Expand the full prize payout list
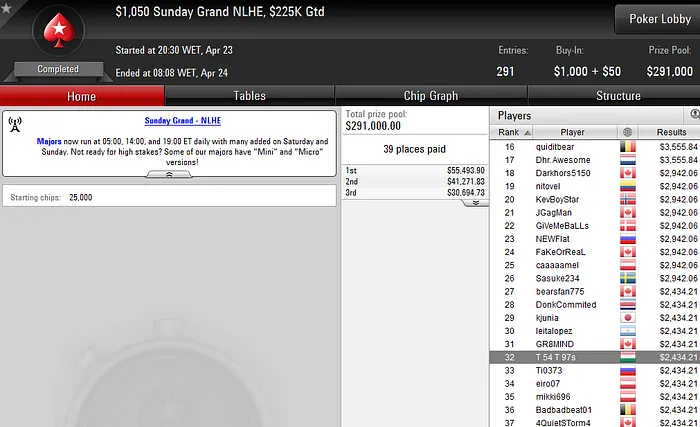The height and width of the screenshot is (427, 700). pyautogui.click(x=475, y=203)
